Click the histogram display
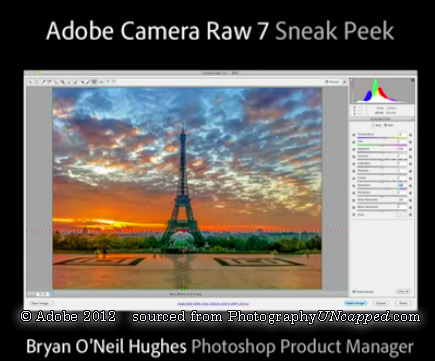435x361 pixels. 382,91
